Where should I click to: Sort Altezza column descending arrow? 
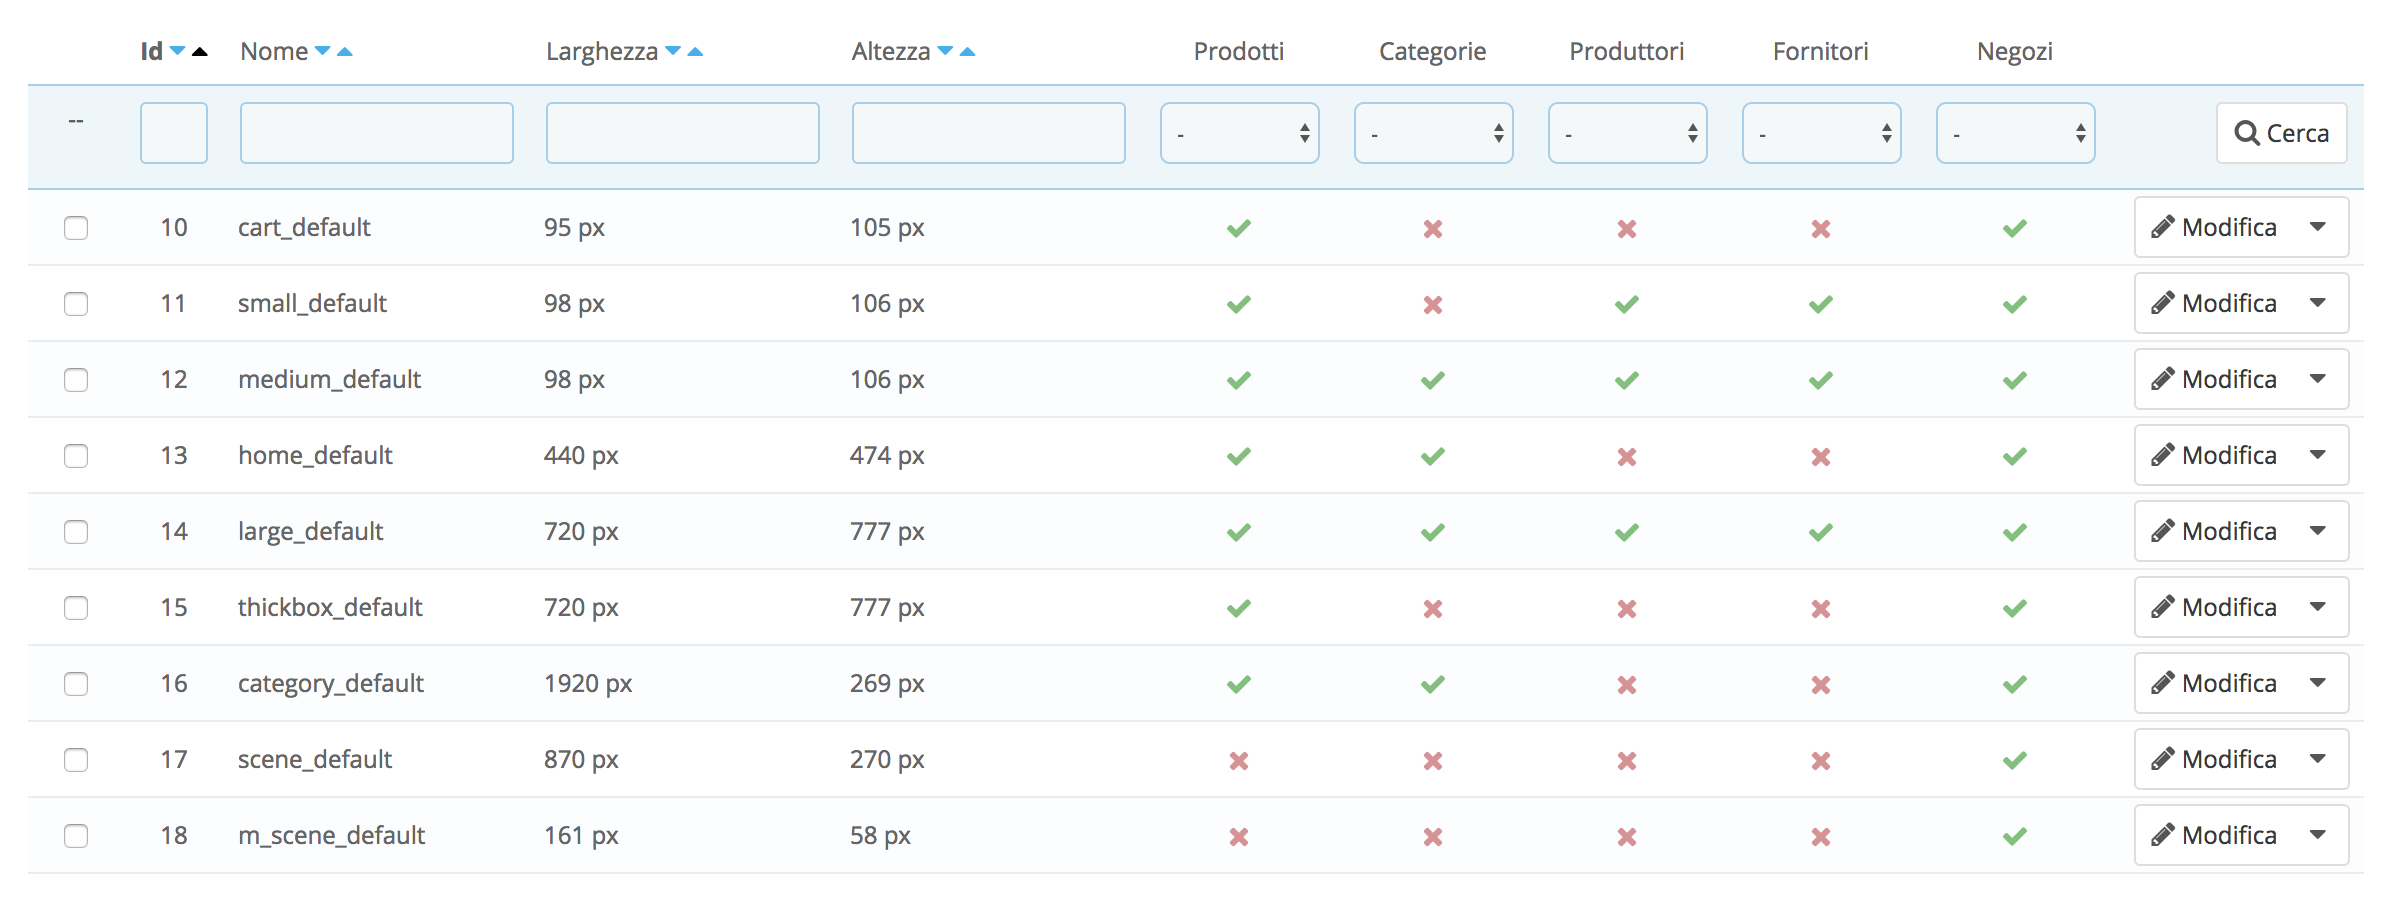945,51
